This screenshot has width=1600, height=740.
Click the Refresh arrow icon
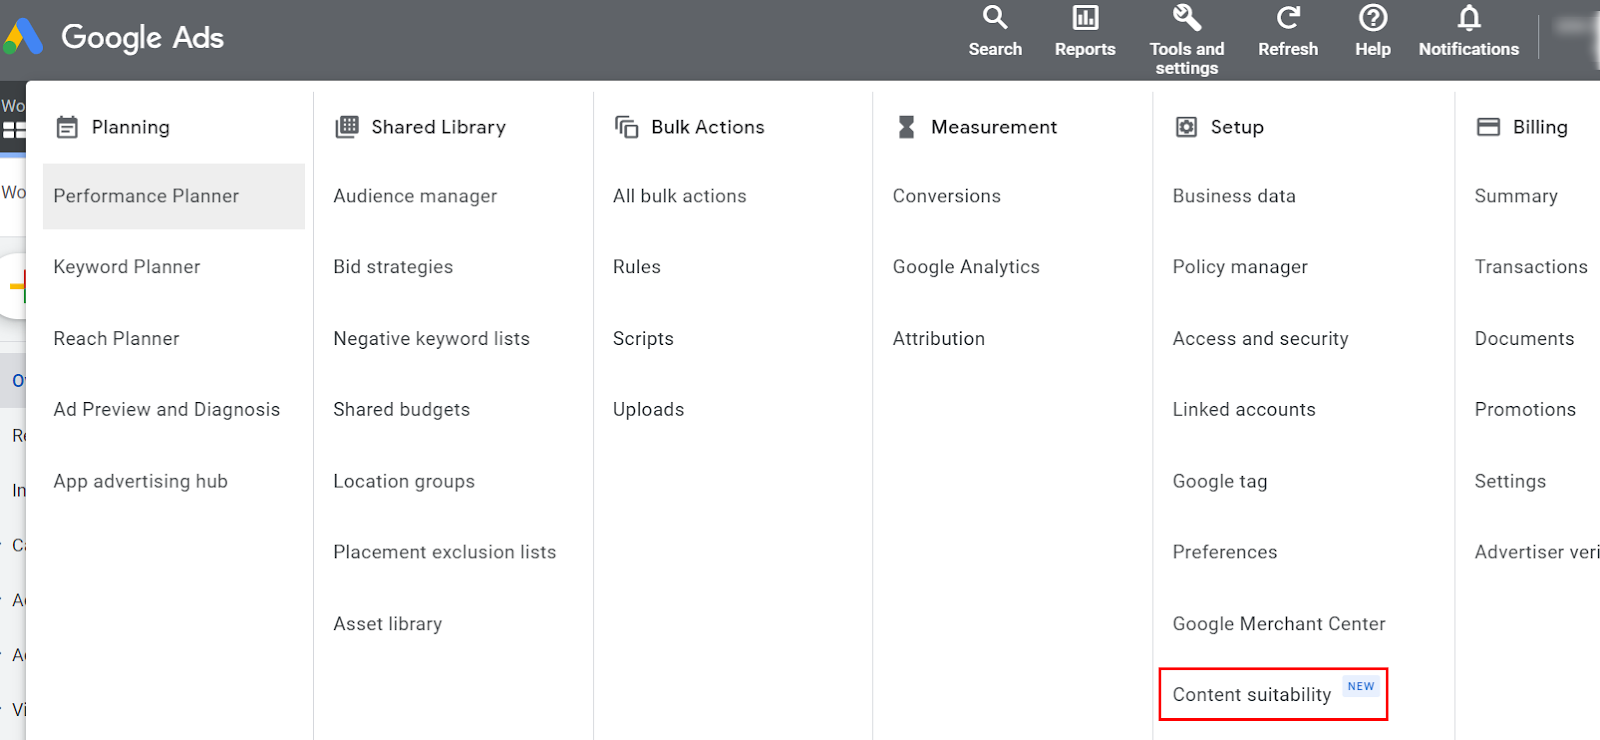coord(1288,18)
